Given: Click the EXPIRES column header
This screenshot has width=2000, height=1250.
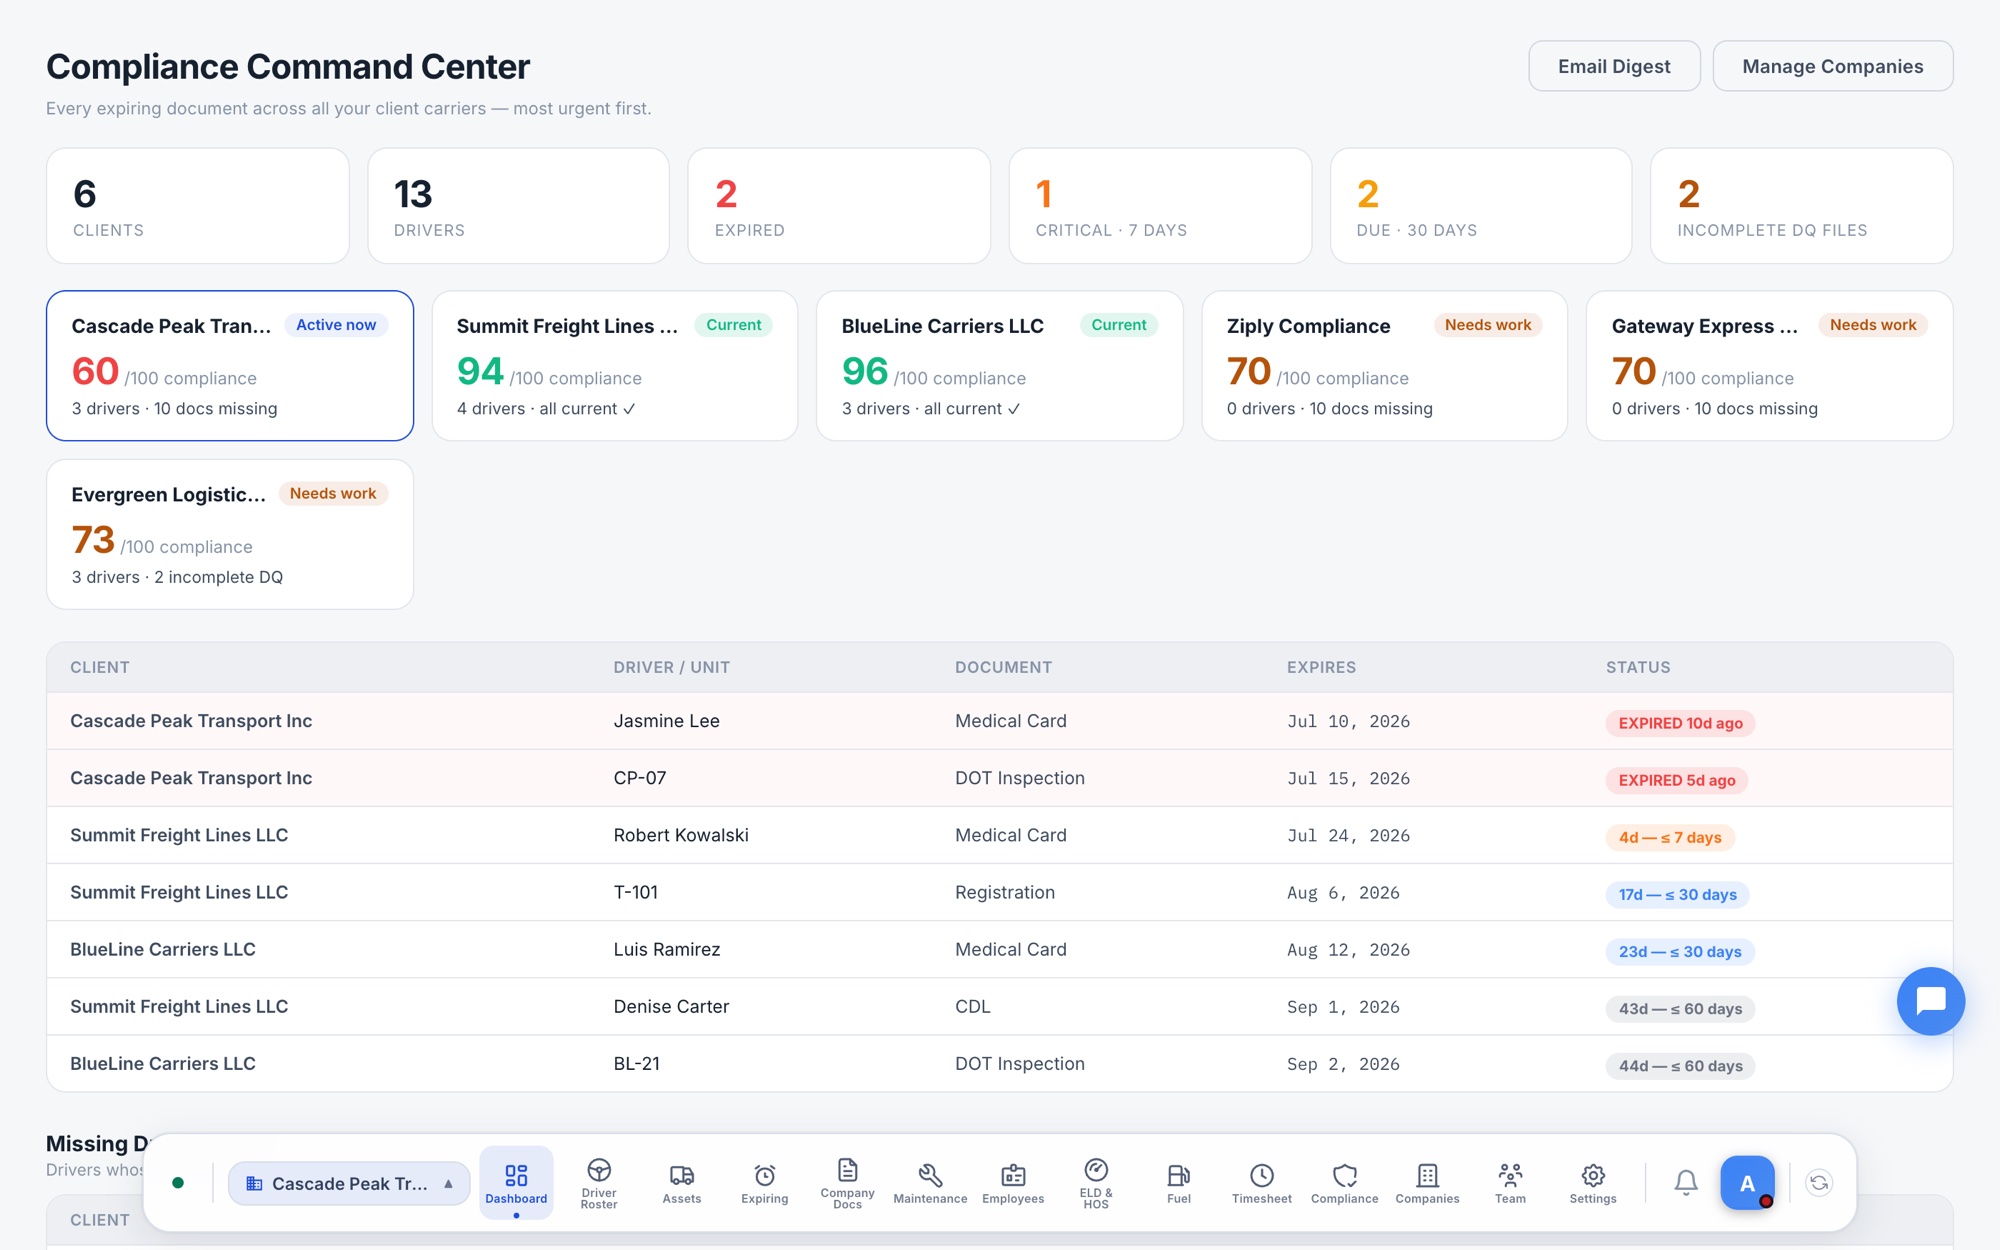Looking at the screenshot, I should click(1321, 667).
